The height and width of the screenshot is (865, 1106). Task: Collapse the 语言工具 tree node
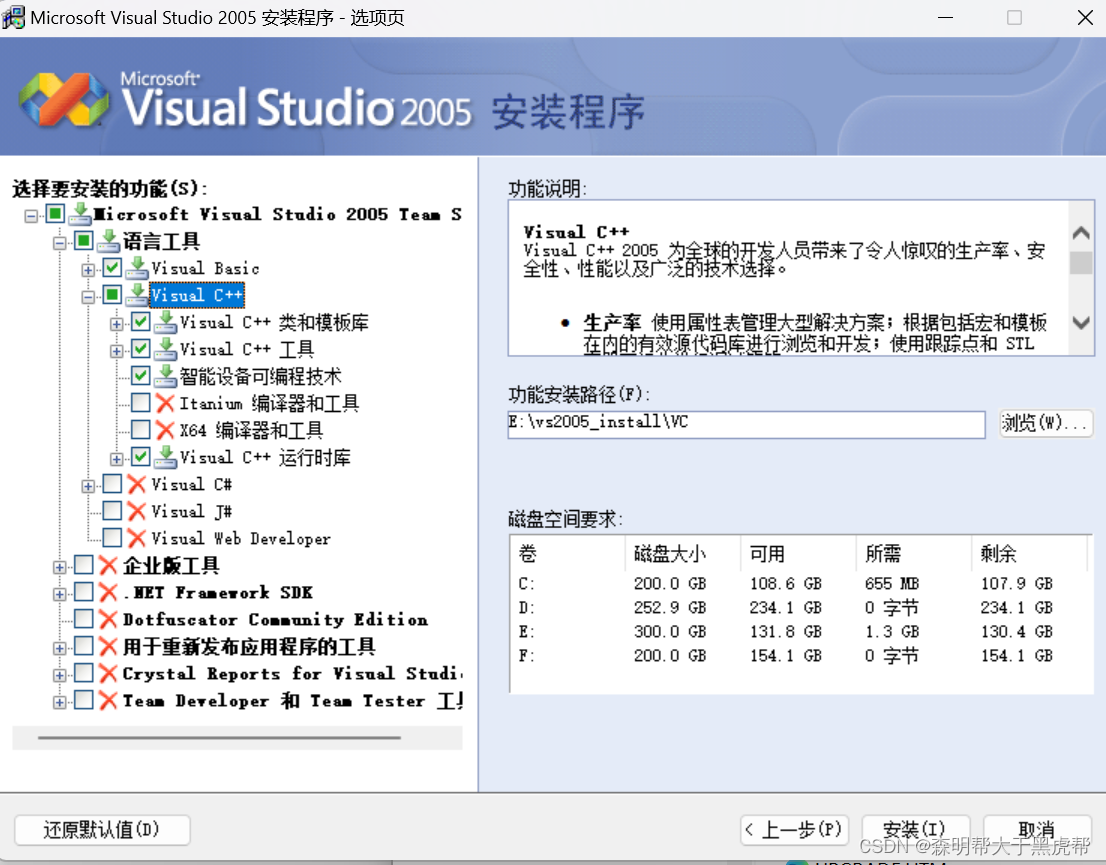coord(59,240)
